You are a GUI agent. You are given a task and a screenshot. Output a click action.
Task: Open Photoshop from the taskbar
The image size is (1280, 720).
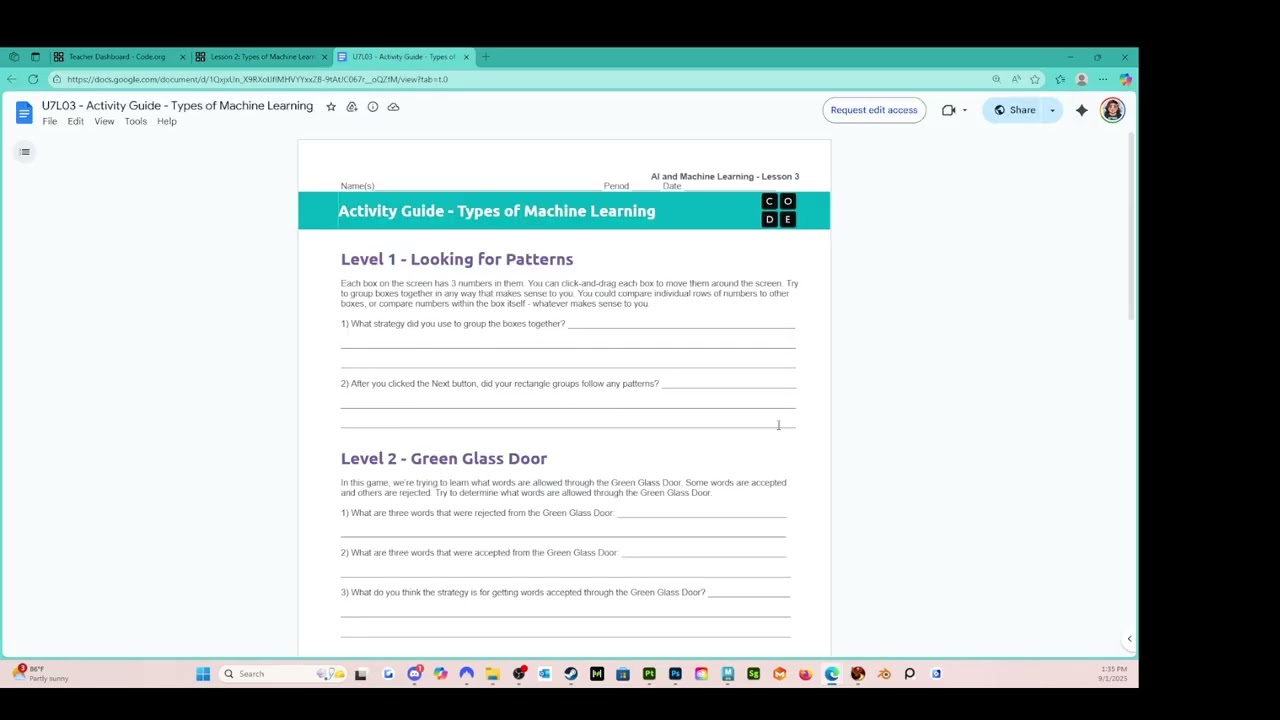(x=675, y=674)
